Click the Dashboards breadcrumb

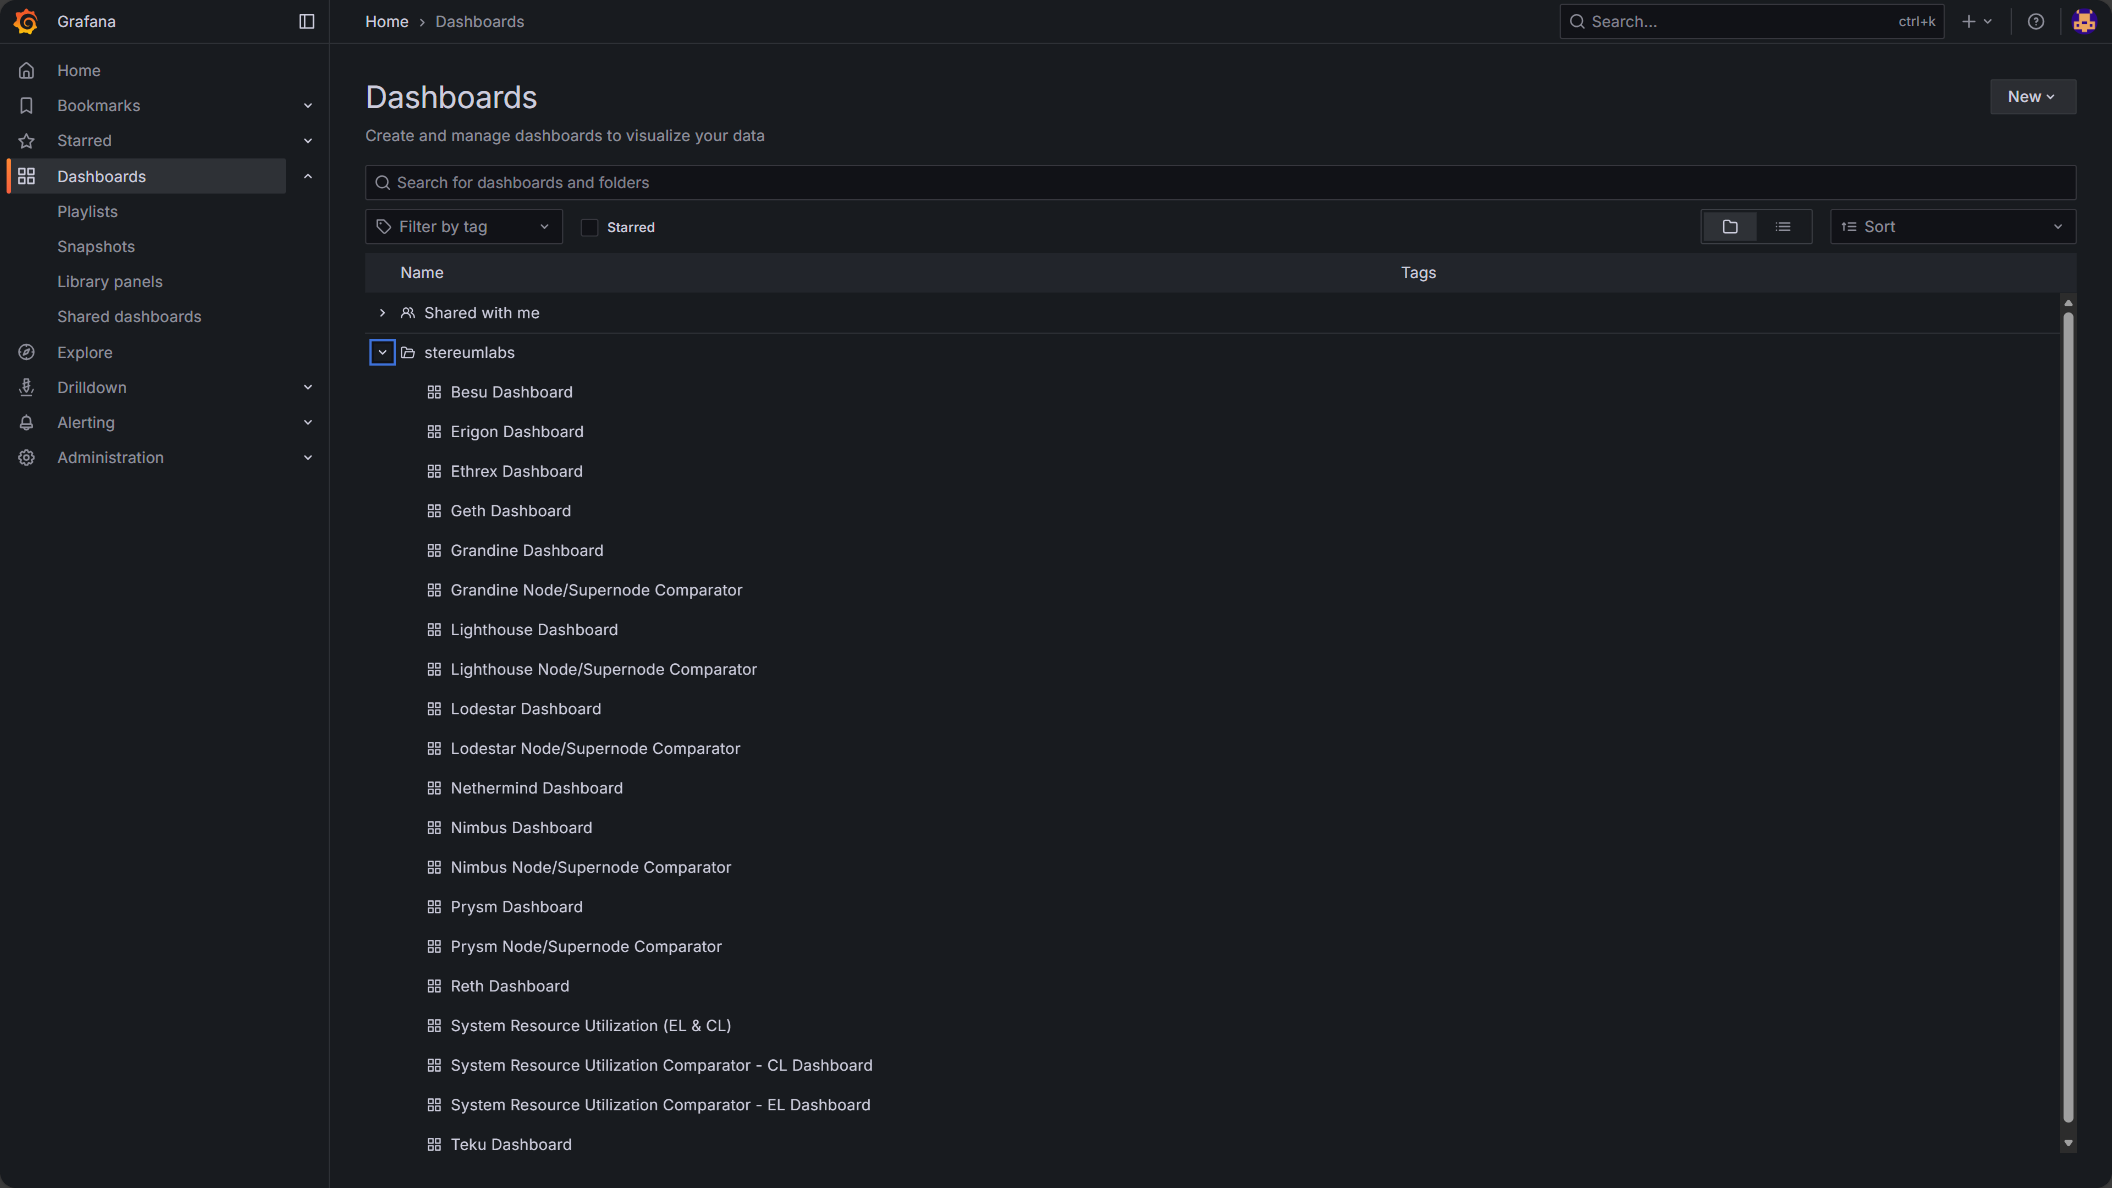click(479, 21)
